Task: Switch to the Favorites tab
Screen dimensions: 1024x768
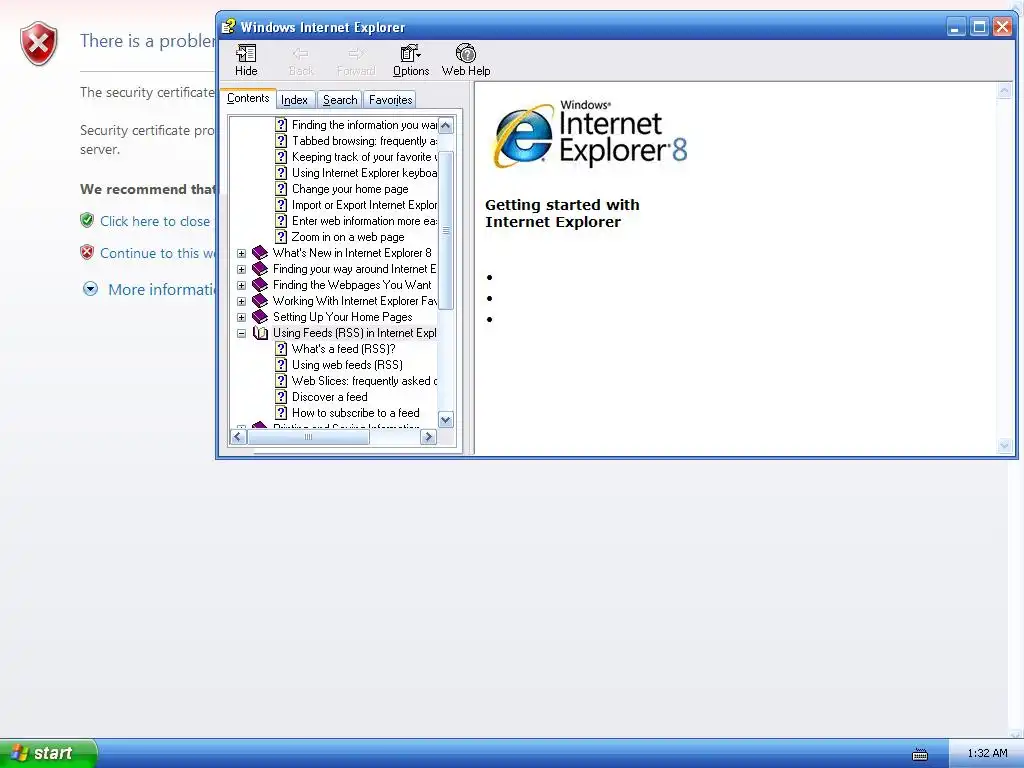Action: (391, 100)
